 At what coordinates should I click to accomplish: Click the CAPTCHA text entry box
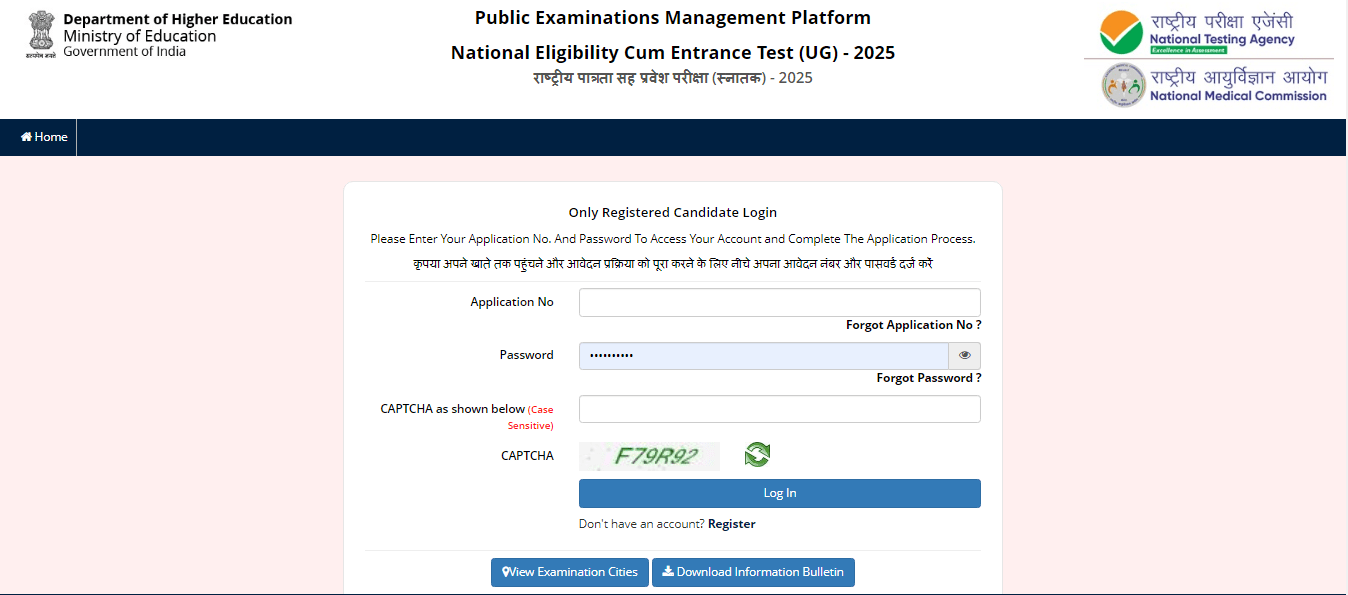779,409
